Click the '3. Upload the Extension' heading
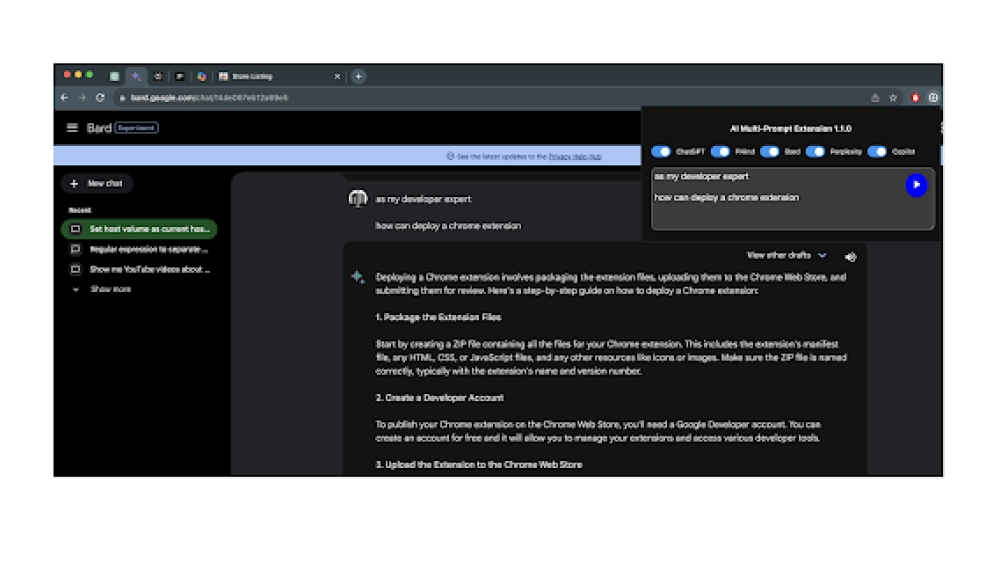The width and height of the screenshot is (1000, 563). [x=479, y=465]
